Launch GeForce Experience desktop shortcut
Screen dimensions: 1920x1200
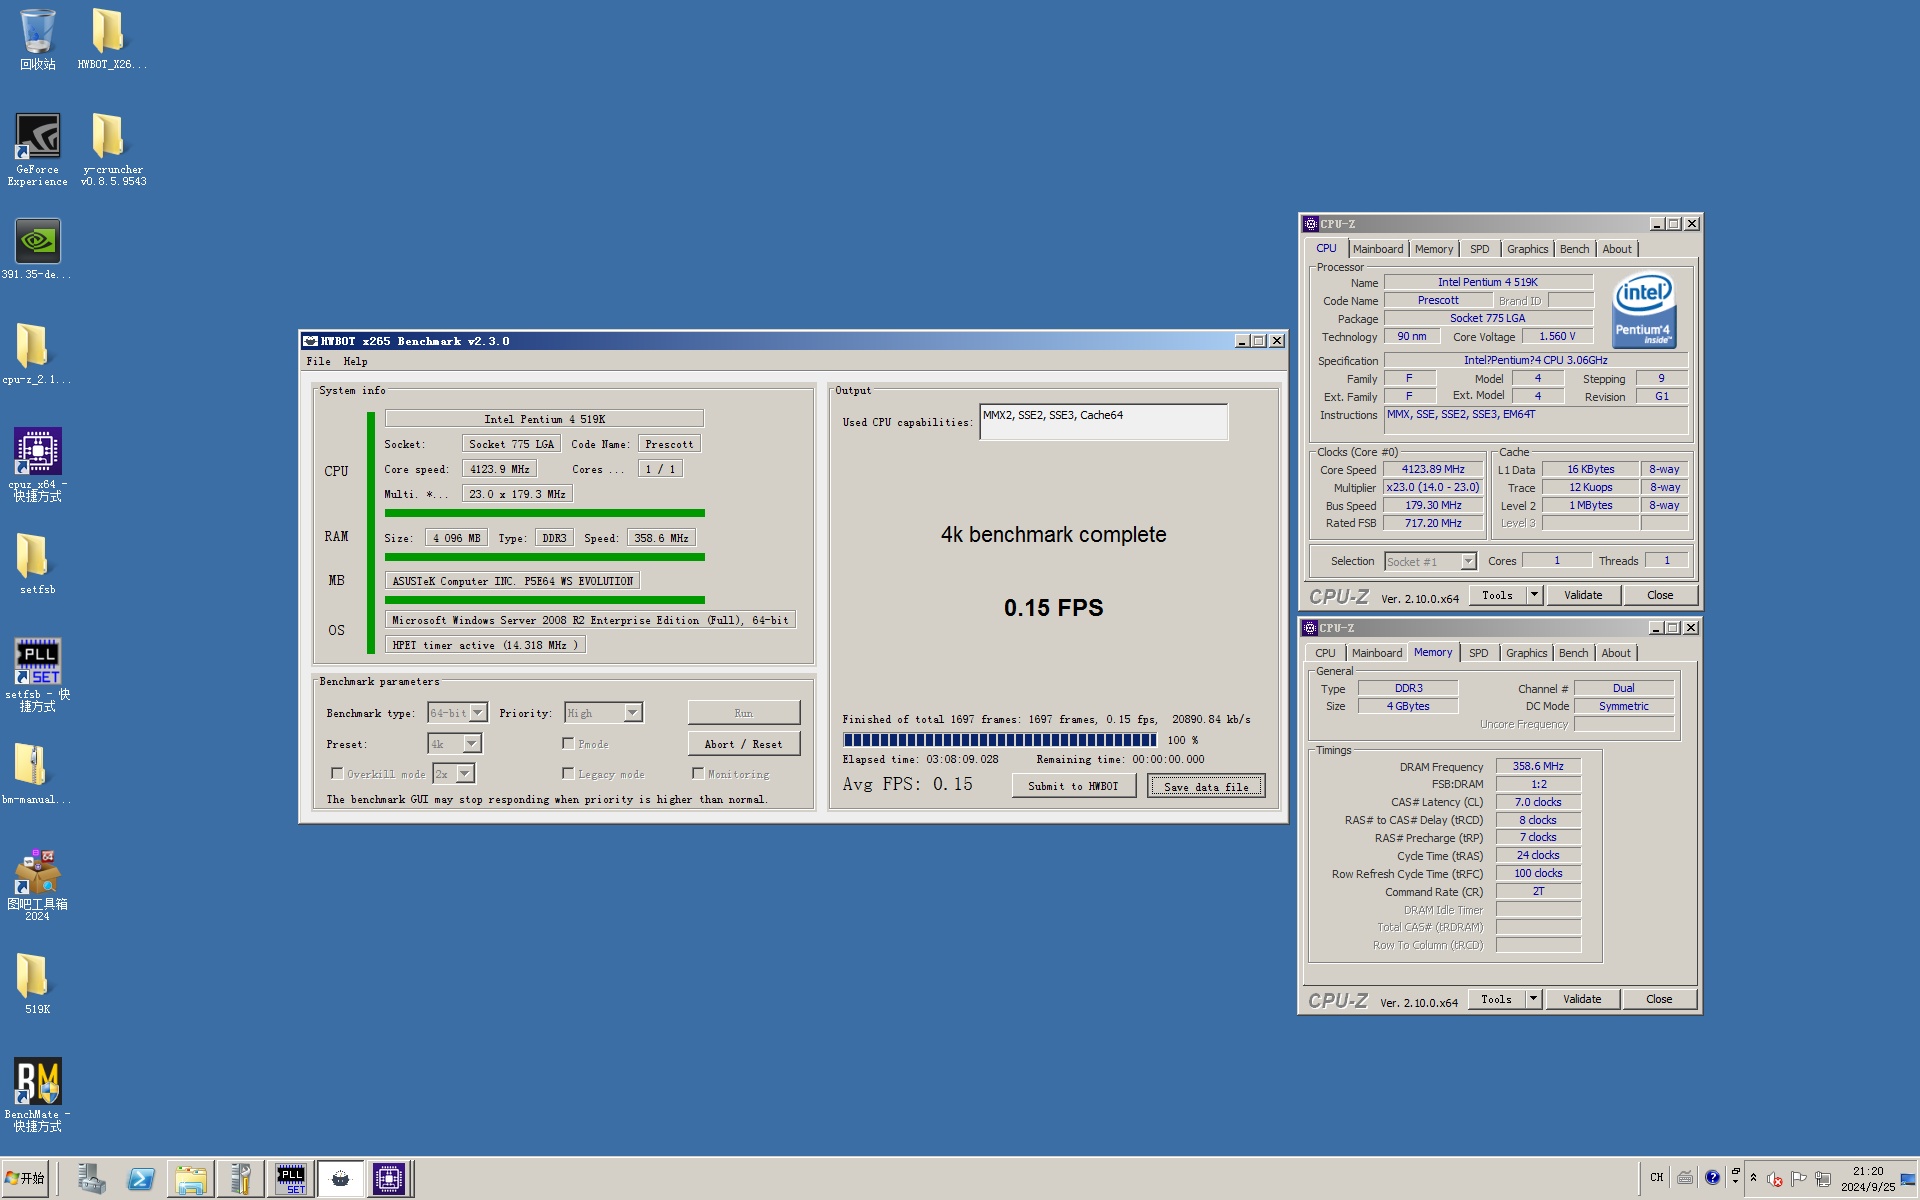(38, 149)
